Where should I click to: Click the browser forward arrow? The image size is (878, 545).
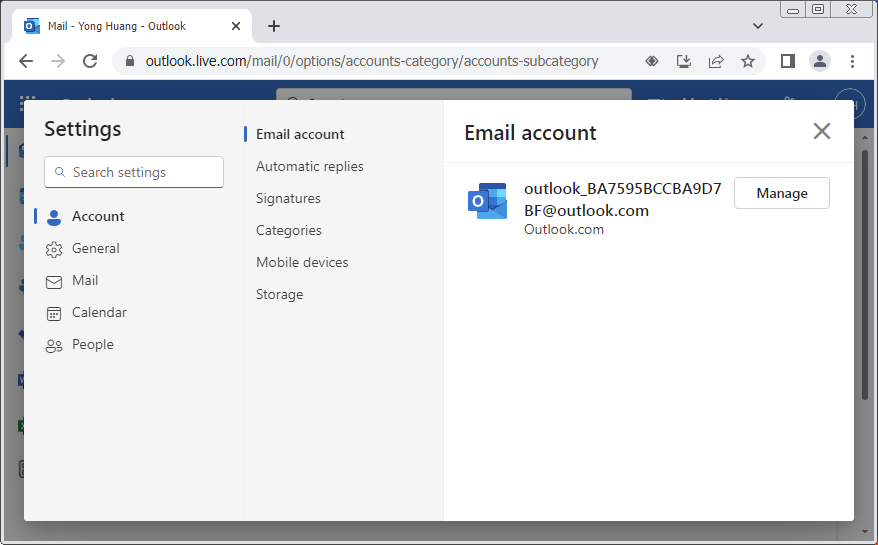click(x=58, y=61)
